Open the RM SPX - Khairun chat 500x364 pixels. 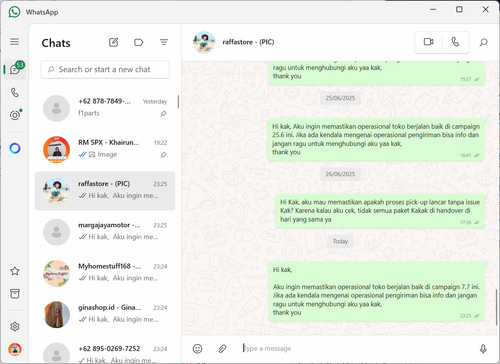105,150
